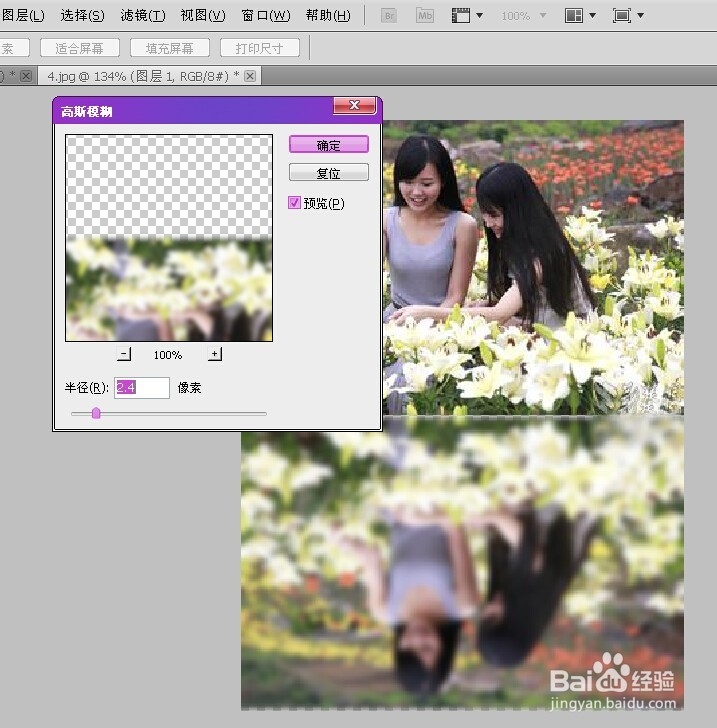
Task: Close the 高斯模糊 dialog with X
Action: click(x=354, y=105)
